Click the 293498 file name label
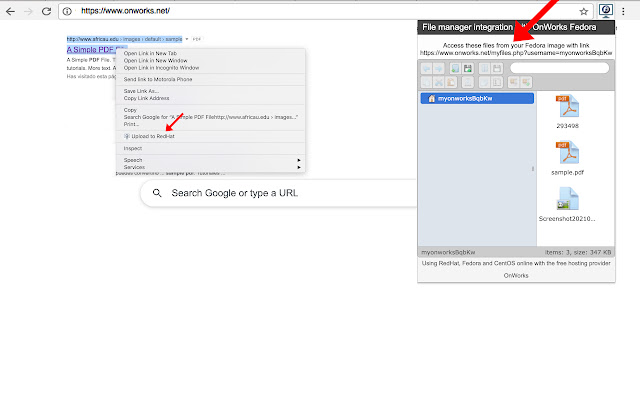This screenshot has height=400, width=640. pos(567,126)
